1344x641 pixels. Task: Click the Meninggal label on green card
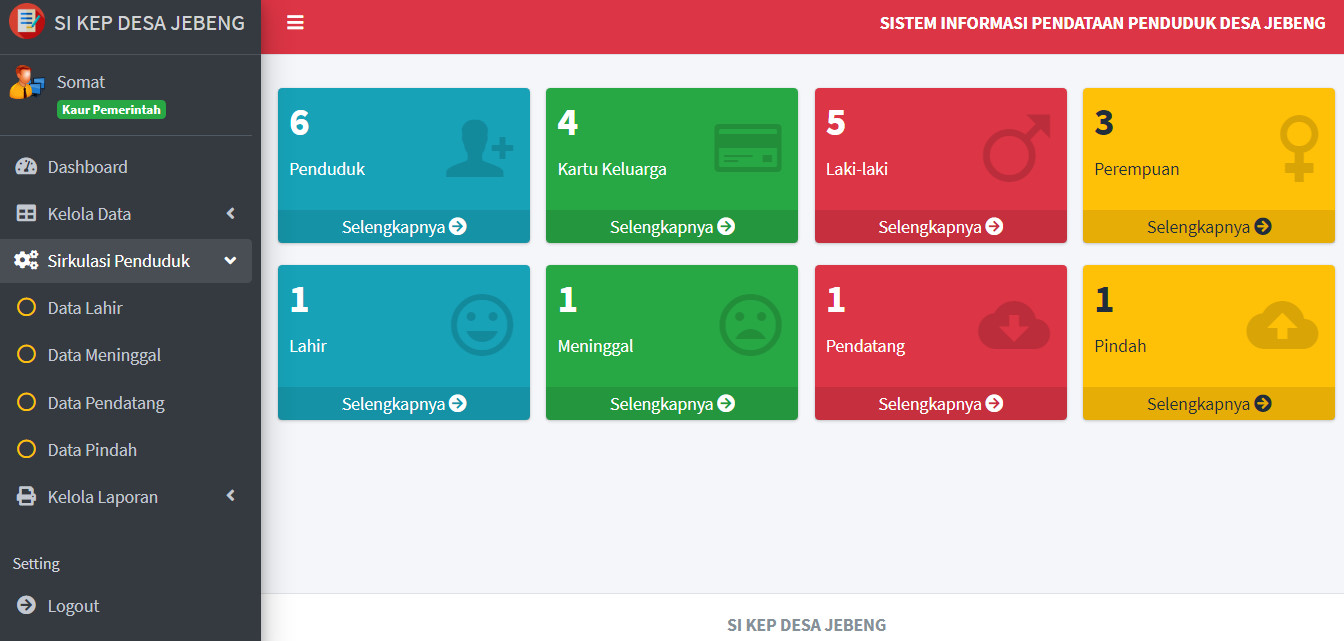point(596,346)
